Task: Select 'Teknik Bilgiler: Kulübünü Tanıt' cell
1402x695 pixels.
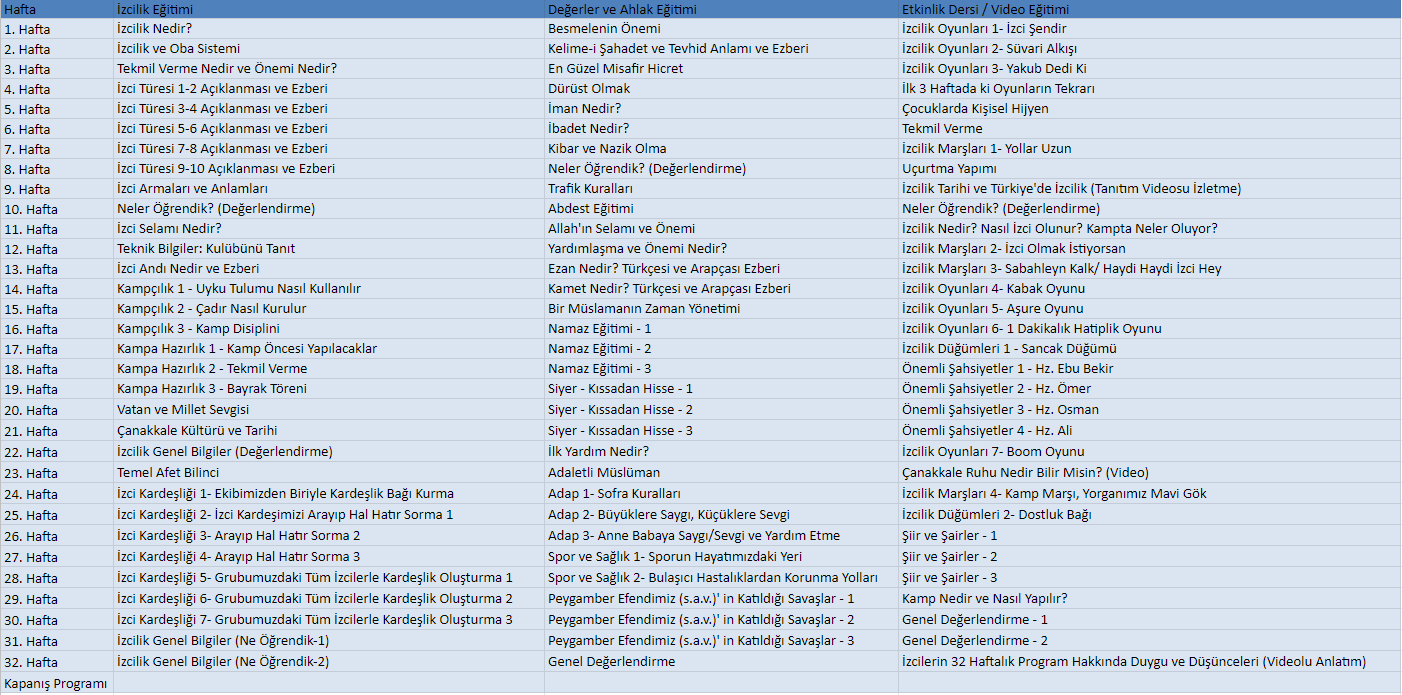Action: (x=329, y=249)
